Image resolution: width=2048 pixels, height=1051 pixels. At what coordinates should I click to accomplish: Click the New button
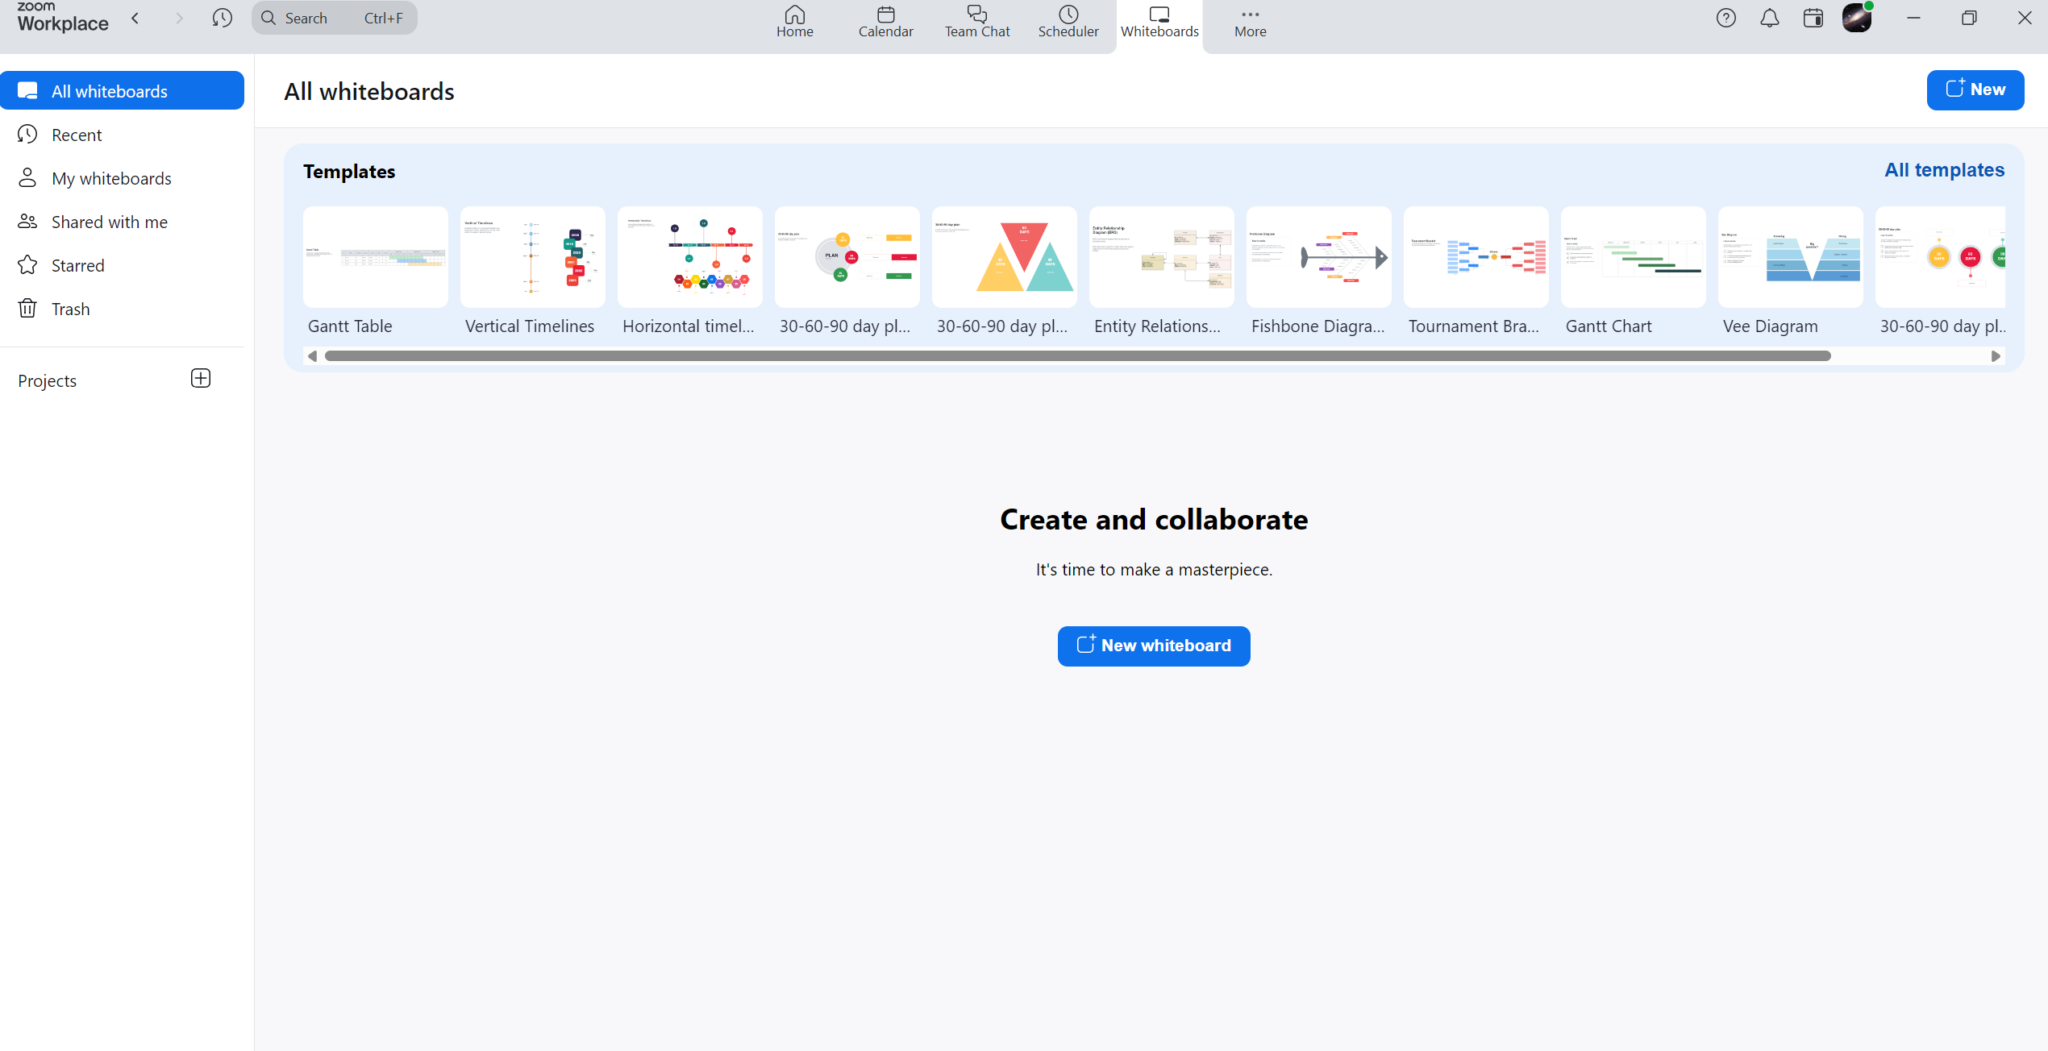1975,89
